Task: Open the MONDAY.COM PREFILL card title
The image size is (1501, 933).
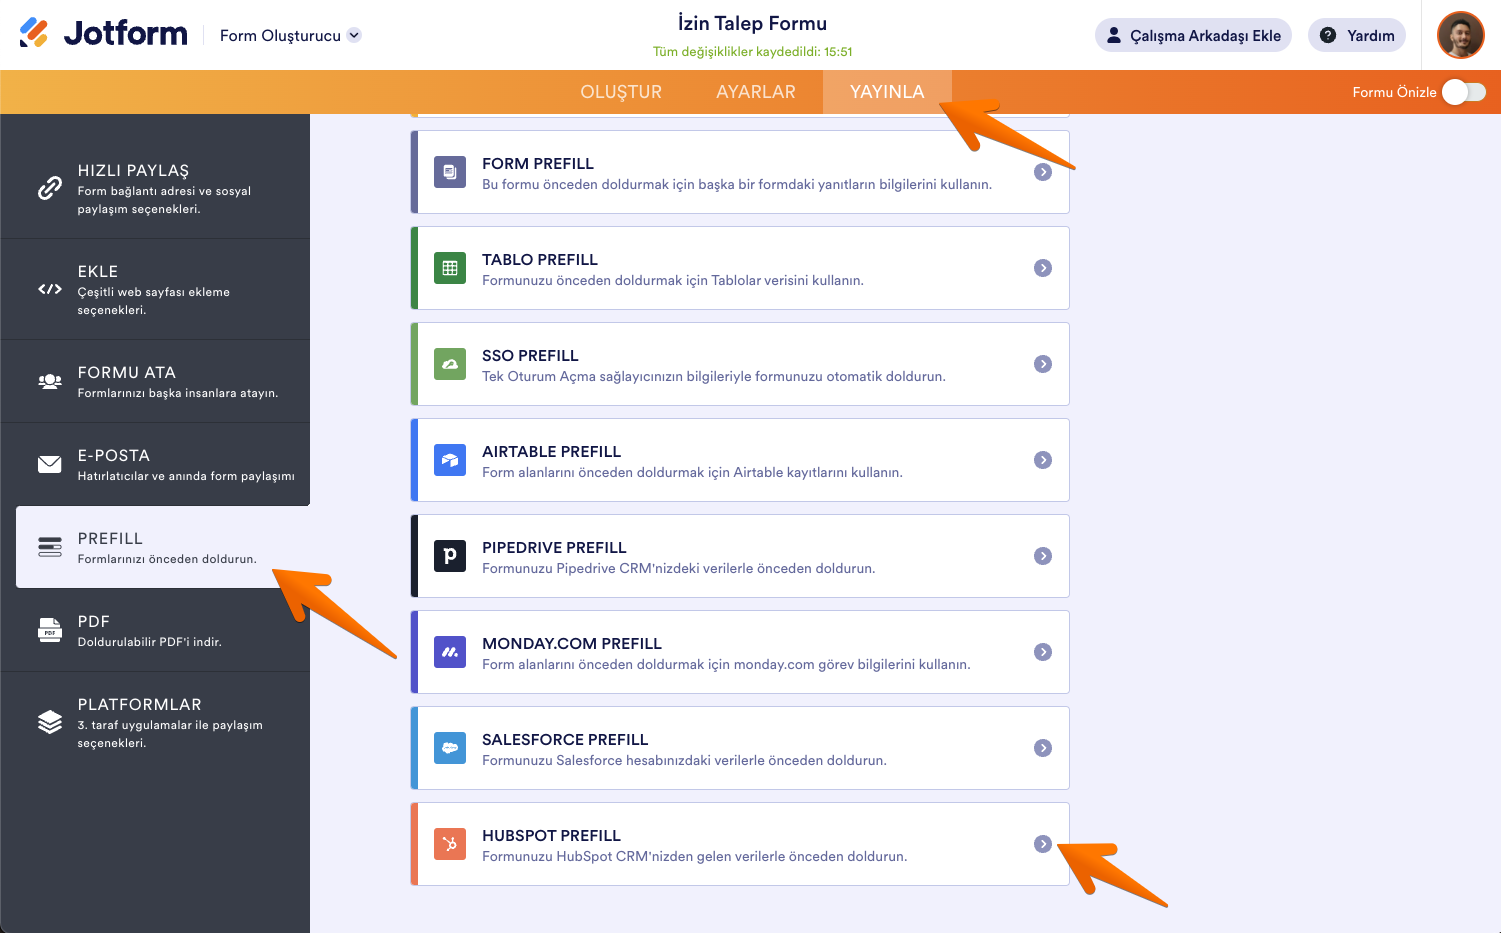Action: pyautogui.click(x=572, y=643)
